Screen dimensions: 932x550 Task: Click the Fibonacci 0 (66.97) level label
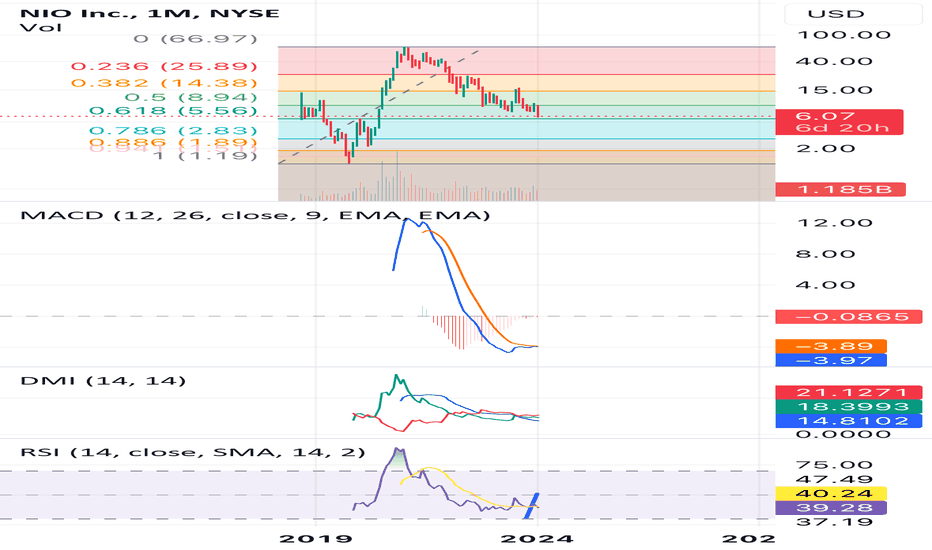pyautogui.click(x=196, y=39)
